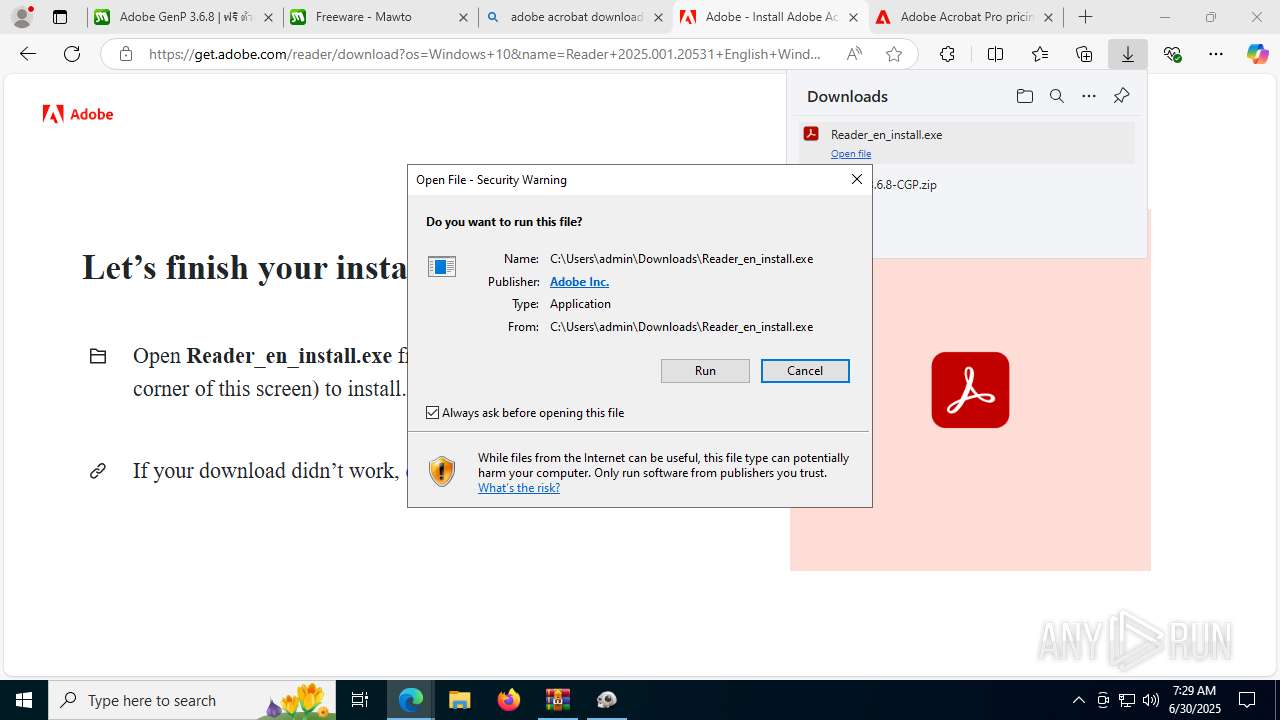The width and height of the screenshot is (1280, 720).
Task: Go back with the browser back arrow
Action: pyautogui.click(x=28, y=54)
